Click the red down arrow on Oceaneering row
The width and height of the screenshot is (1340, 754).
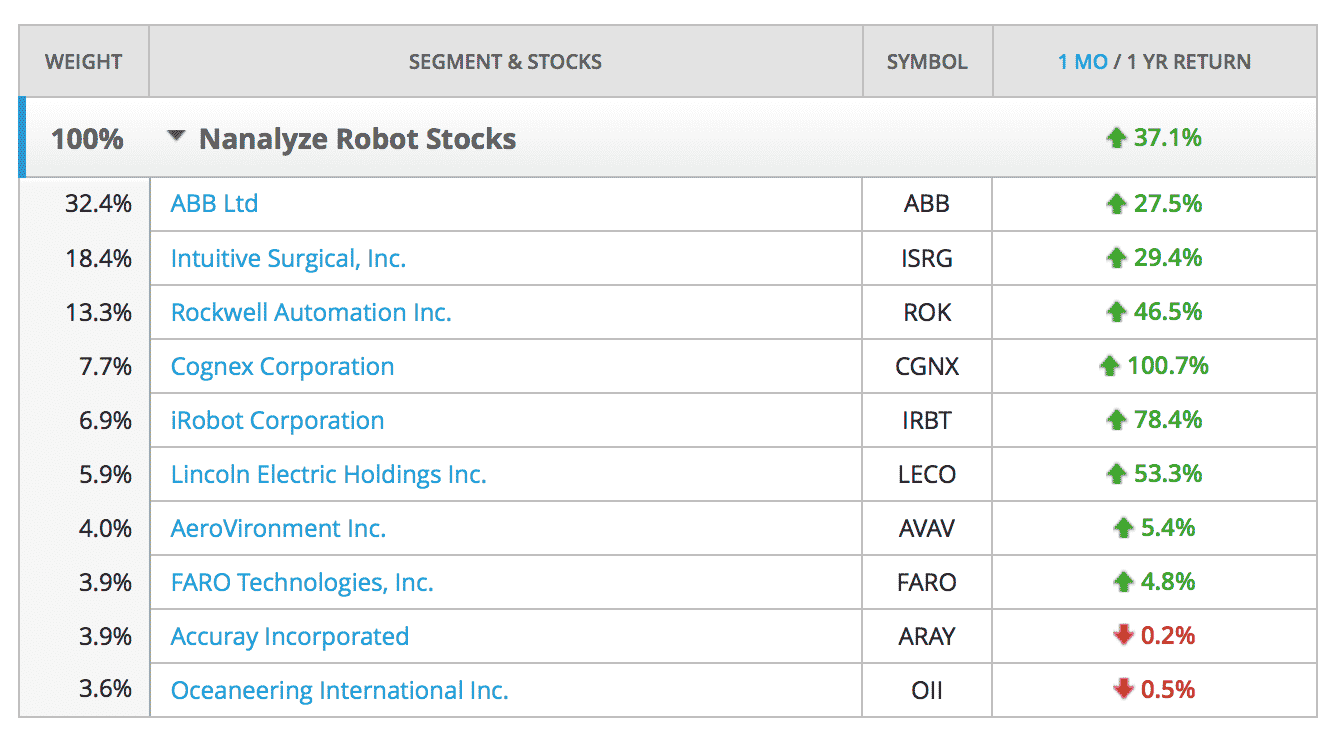(x=1123, y=690)
